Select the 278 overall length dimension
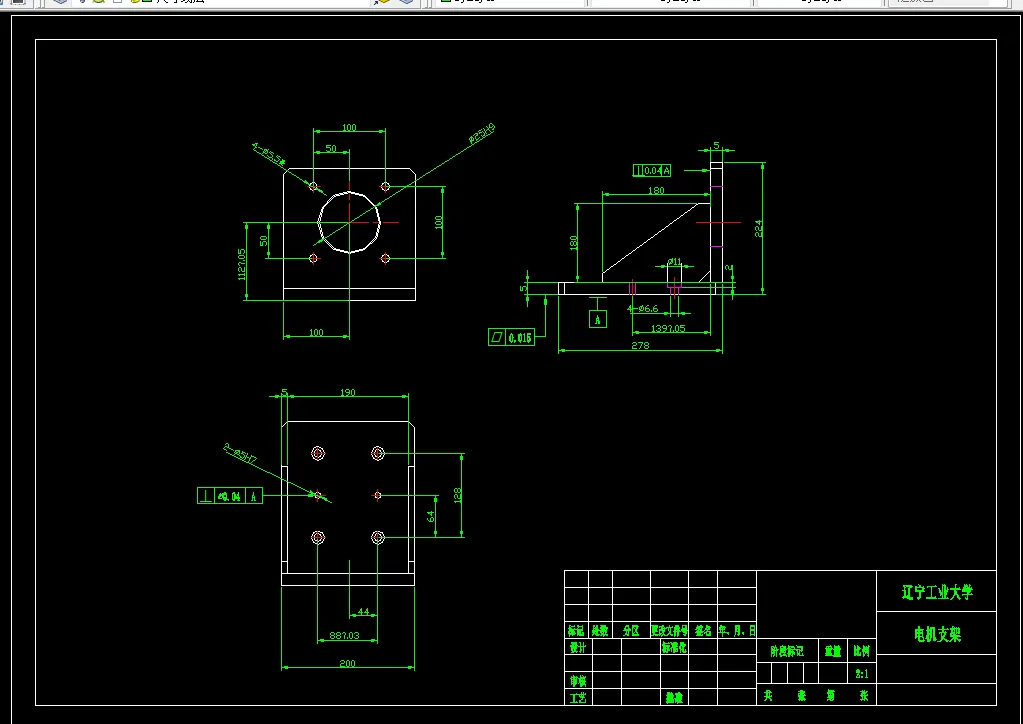 click(x=640, y=345)
